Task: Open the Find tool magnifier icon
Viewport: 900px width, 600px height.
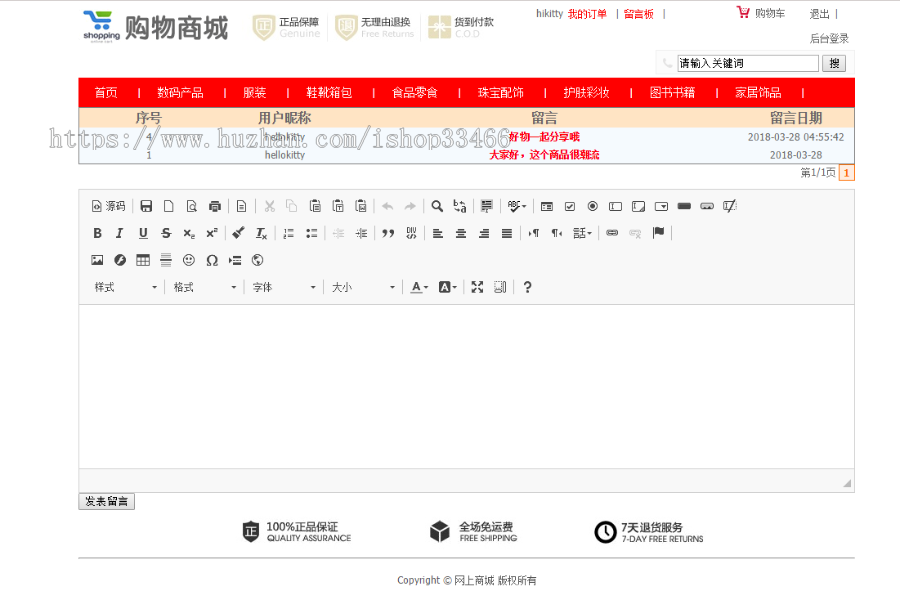Action: coord(438,205)
